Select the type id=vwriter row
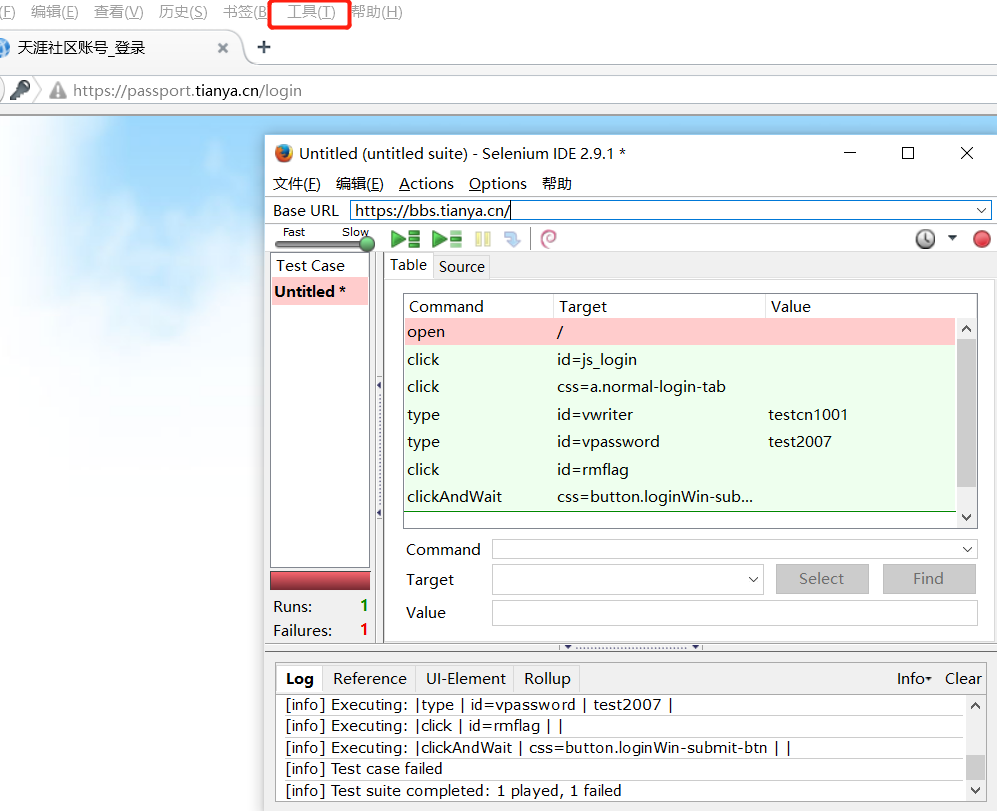The image size is (997, 811). click(x=680, y=415)
